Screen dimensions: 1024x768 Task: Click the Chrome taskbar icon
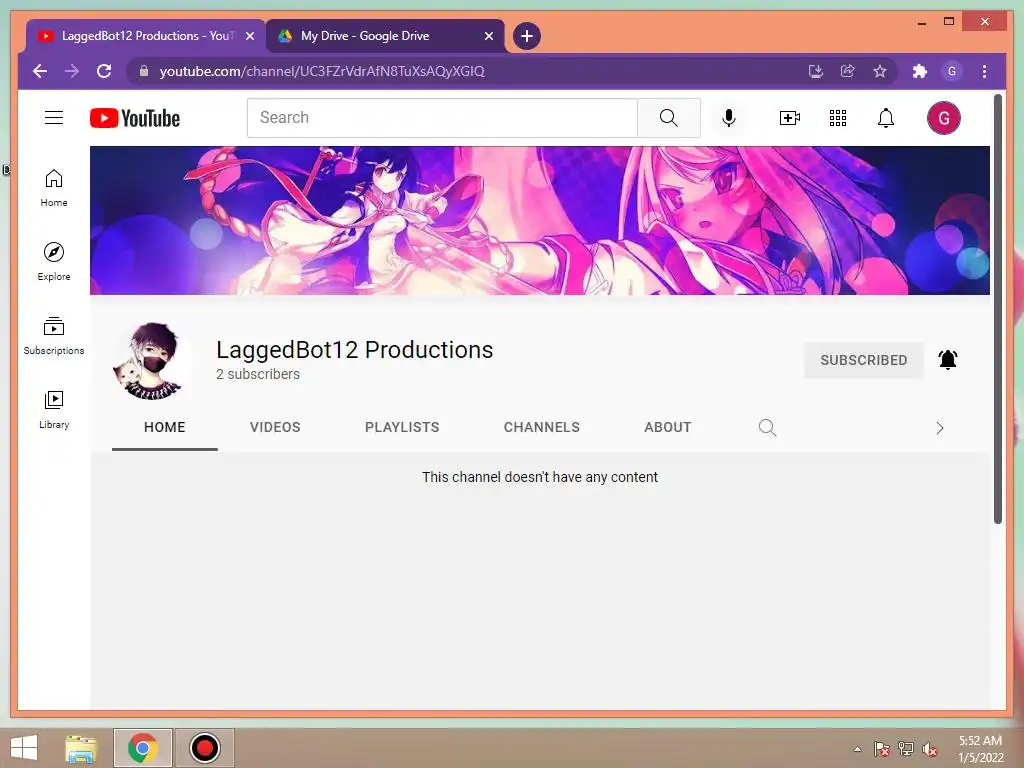(142, 748)
